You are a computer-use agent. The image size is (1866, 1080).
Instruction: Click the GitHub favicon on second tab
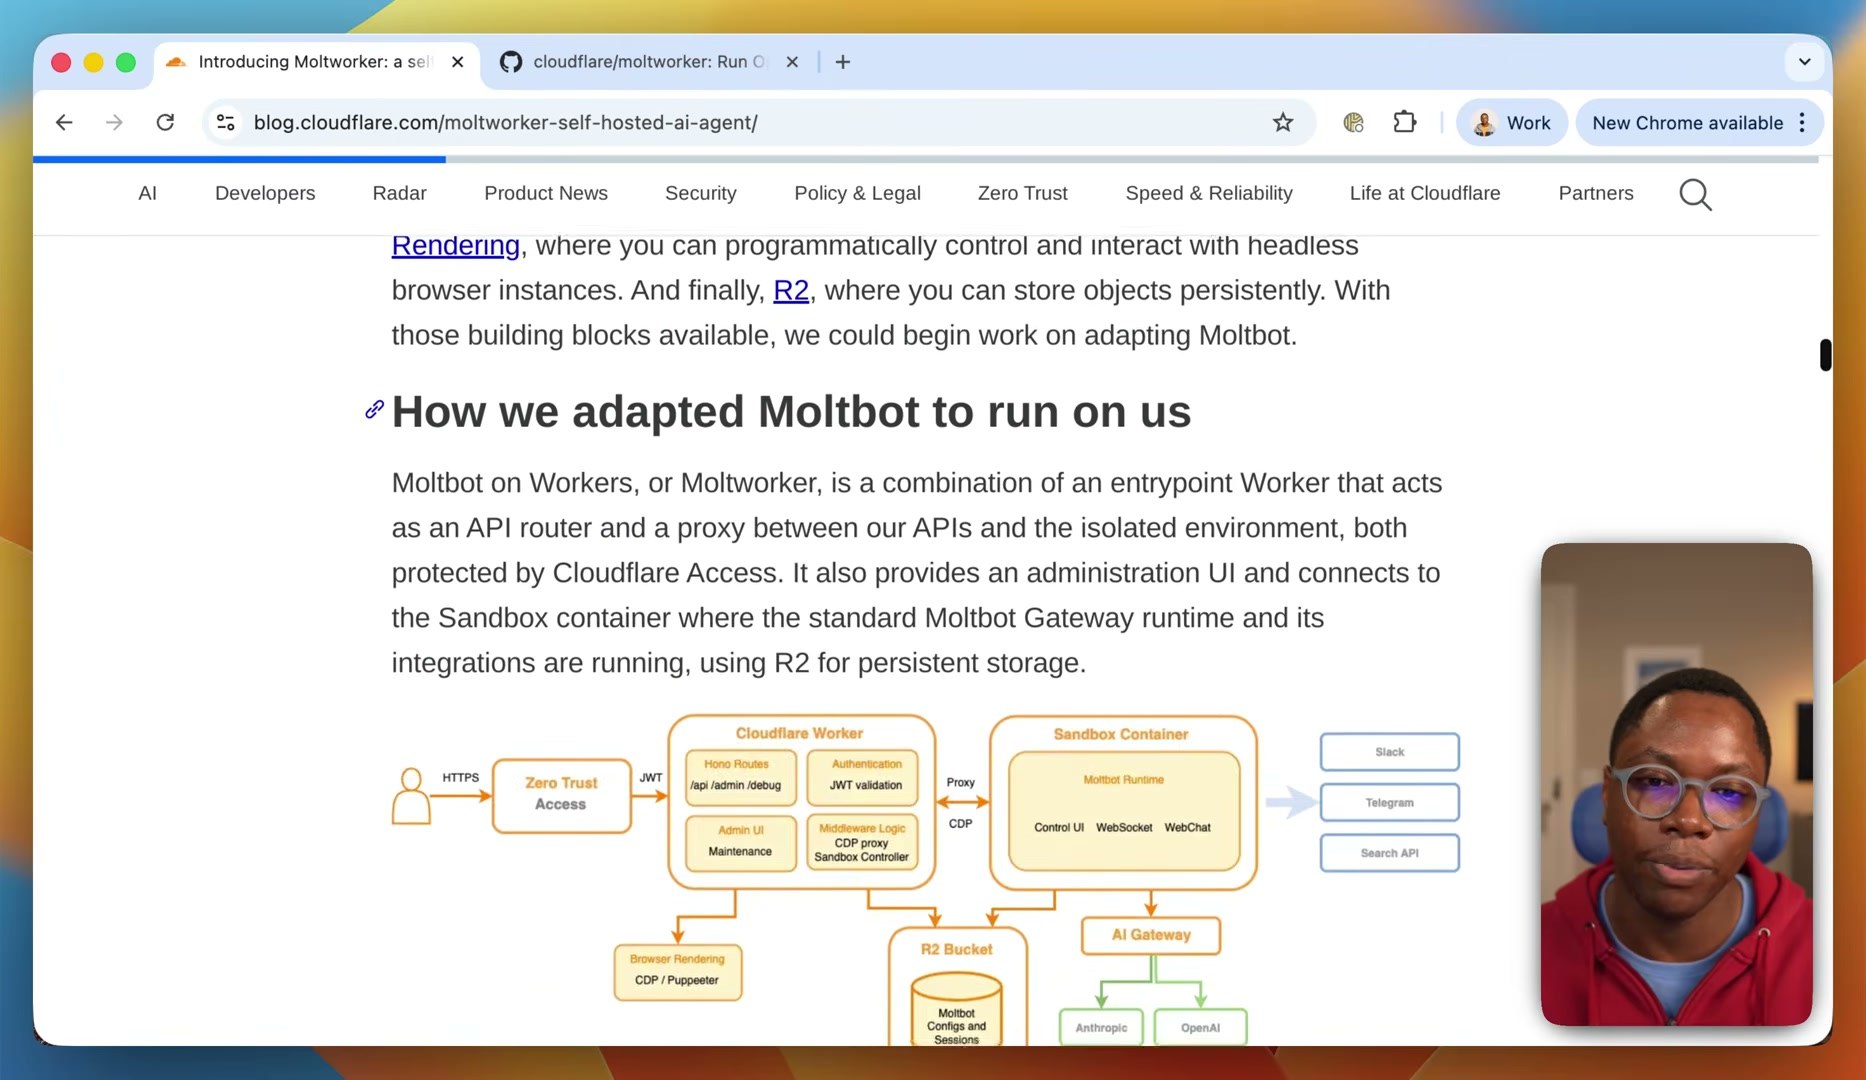511,62
